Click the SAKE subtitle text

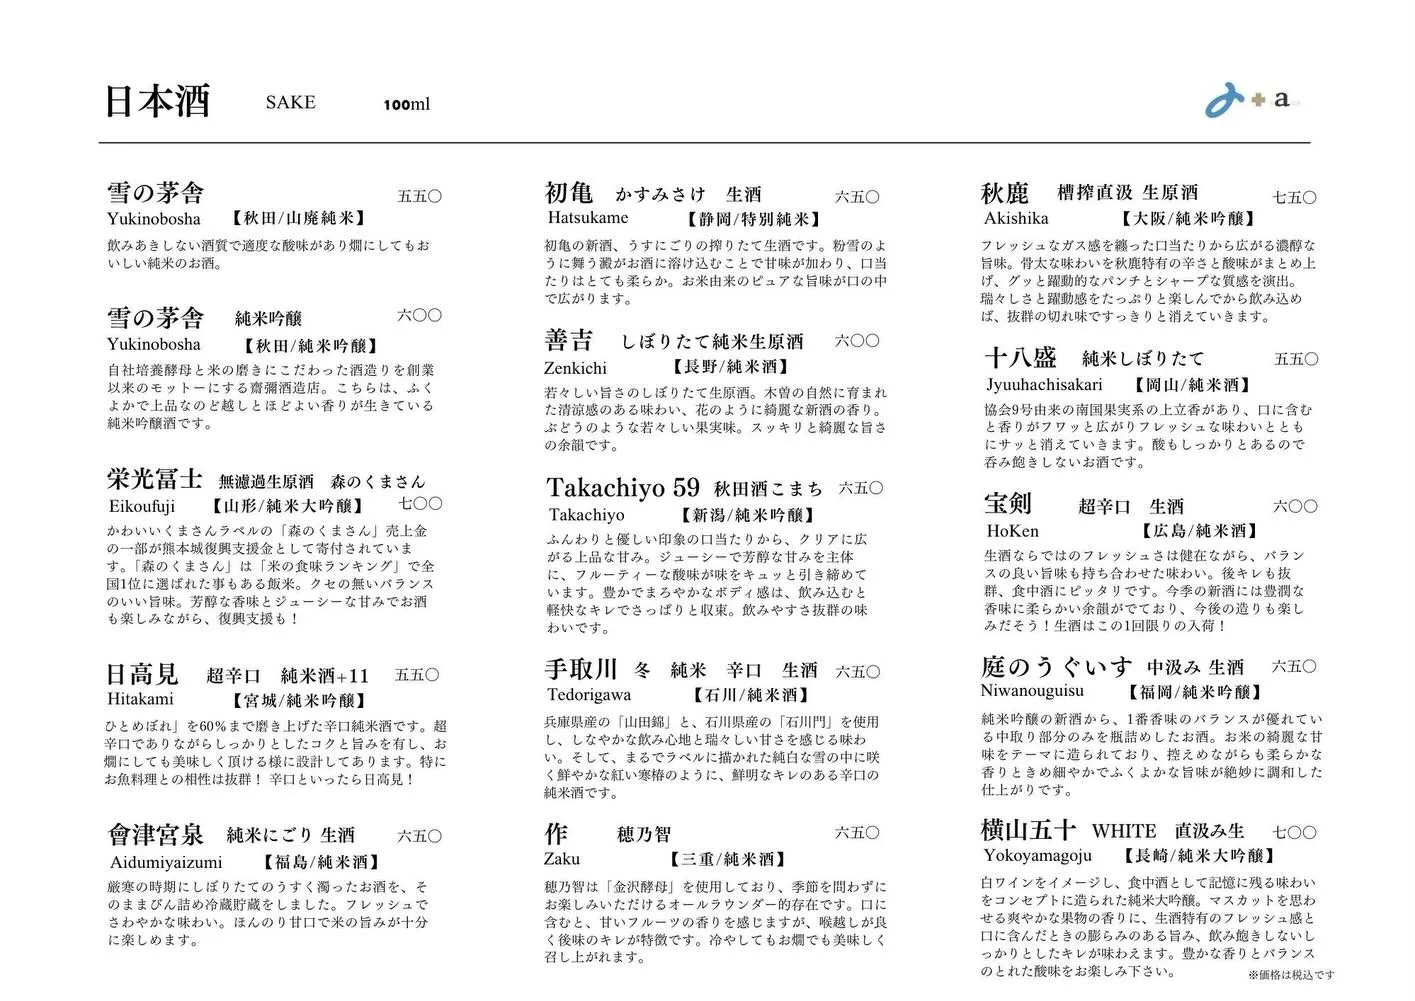pos(289,102)
